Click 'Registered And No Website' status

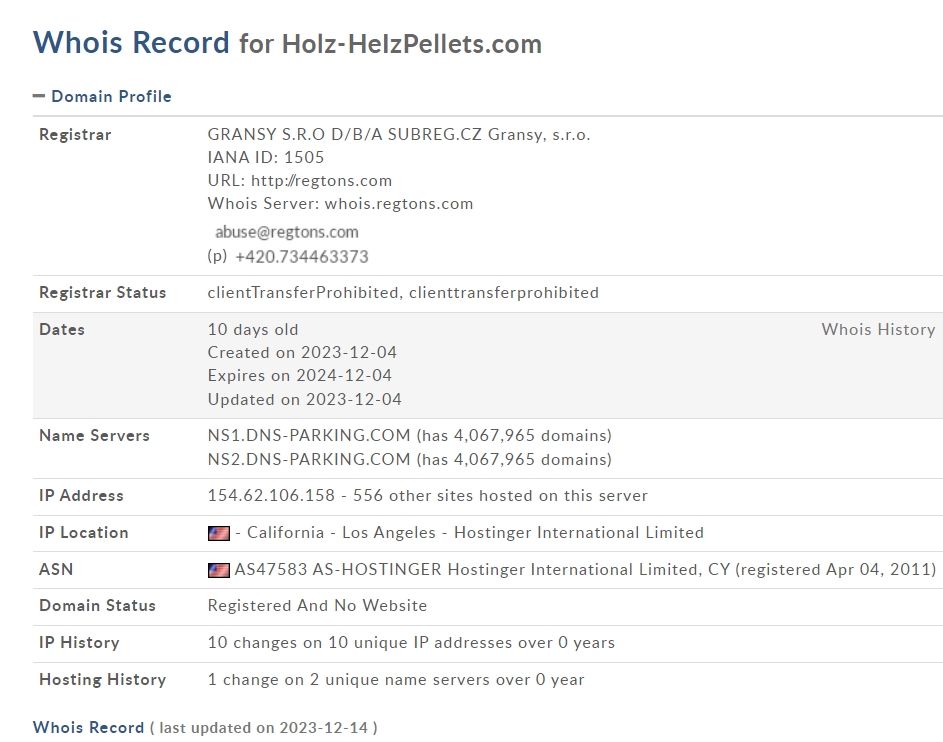click(318, 606)
